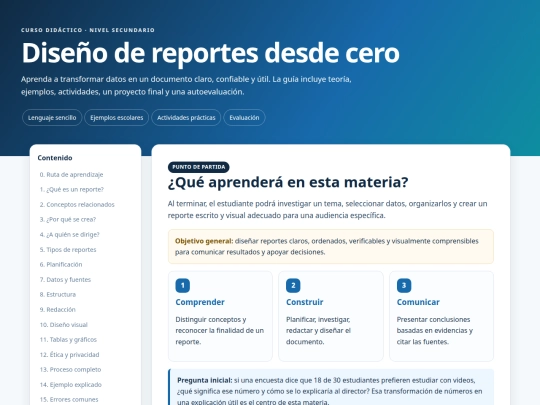Click text 'Distinguir conceptos y reconocer la finalidad'

tap(220, 331)
